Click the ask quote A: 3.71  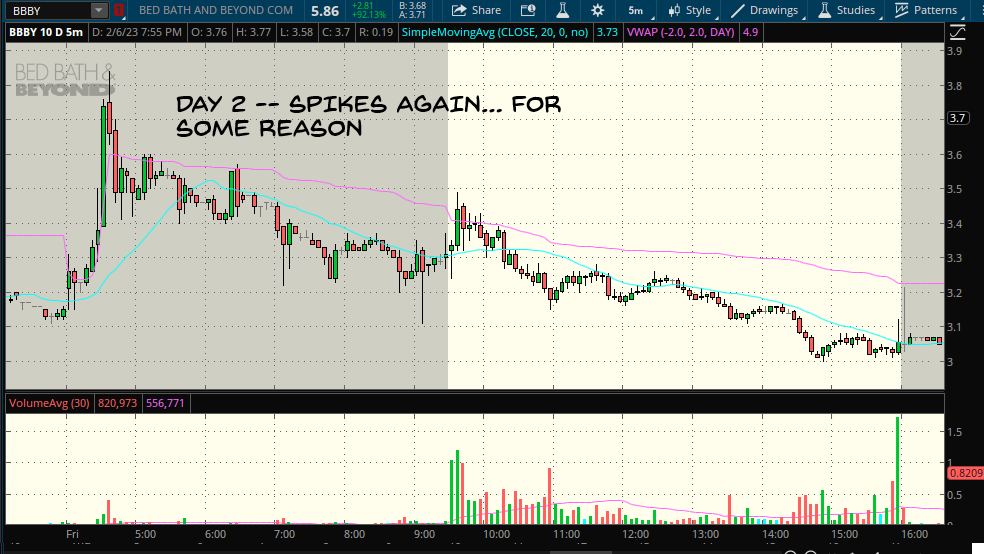[x=412, y=14]
